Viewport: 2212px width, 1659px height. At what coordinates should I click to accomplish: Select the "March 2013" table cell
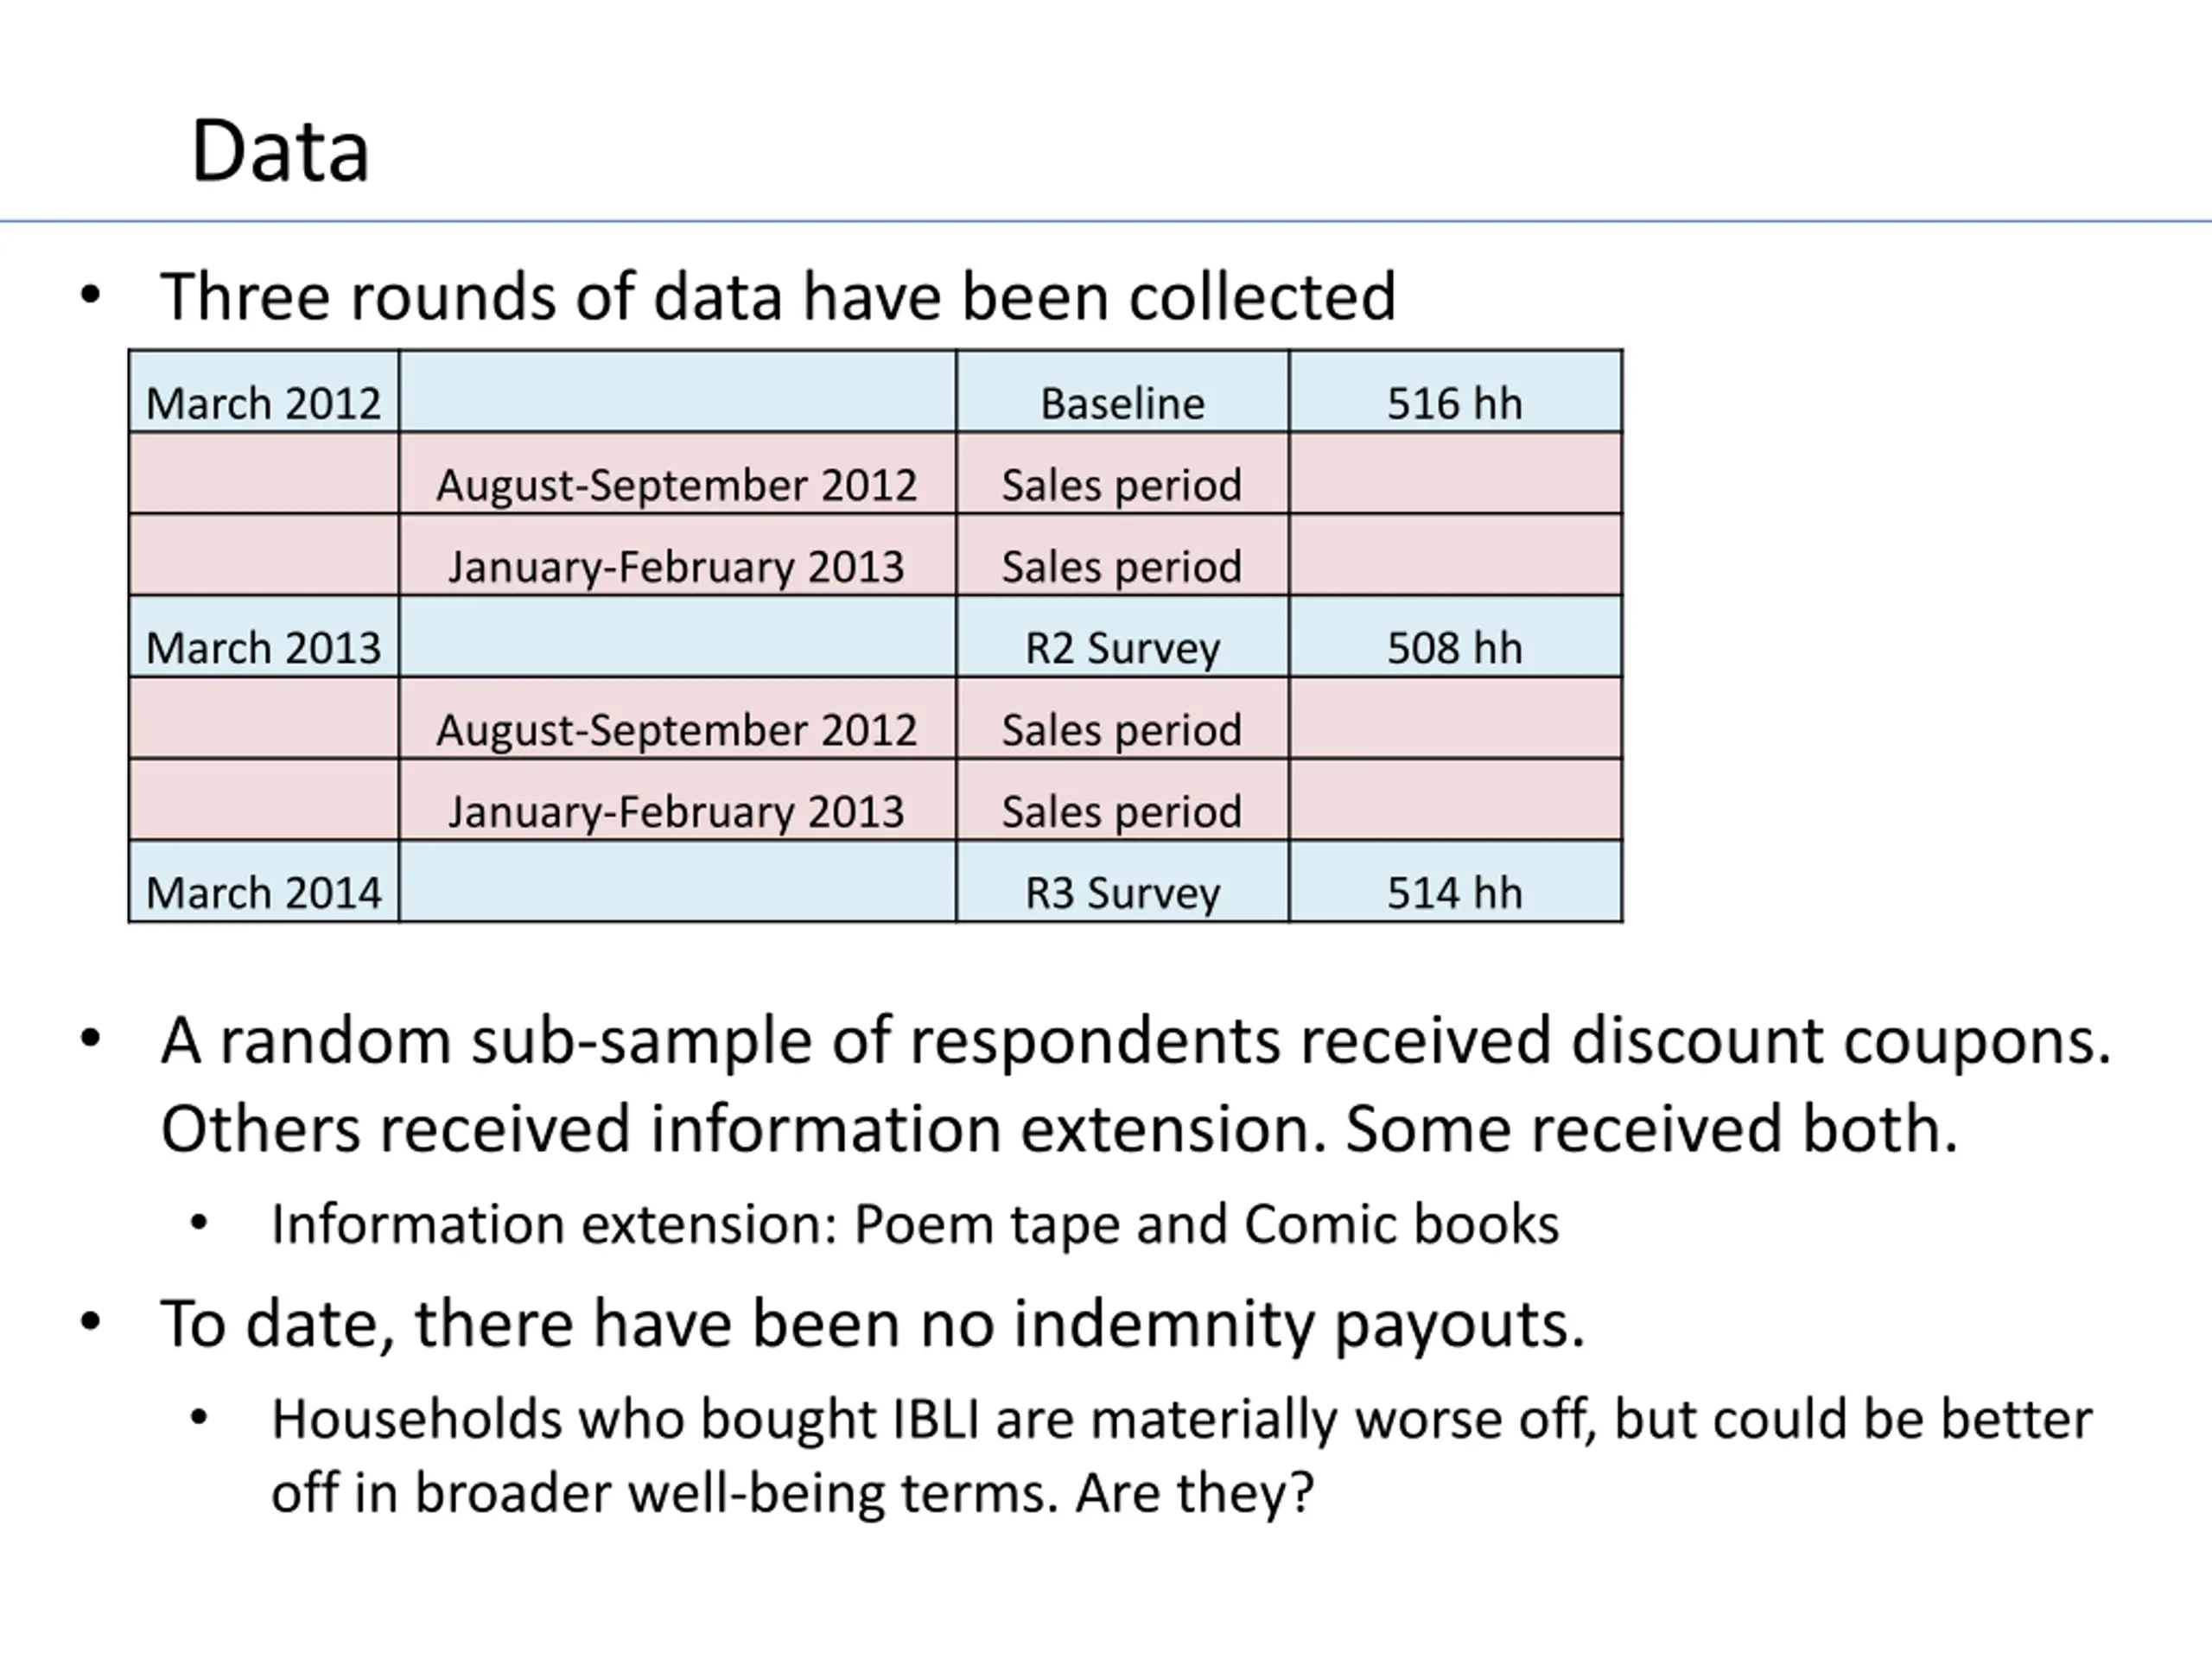tap(263, 647)
